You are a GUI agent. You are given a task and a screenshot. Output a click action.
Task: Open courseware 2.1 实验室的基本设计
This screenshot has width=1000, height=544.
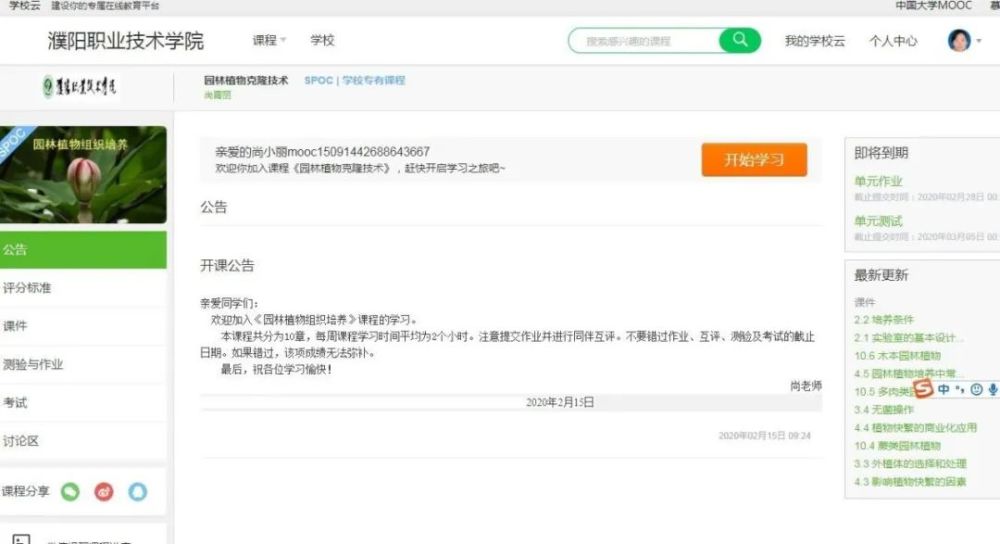pos(908,337)
